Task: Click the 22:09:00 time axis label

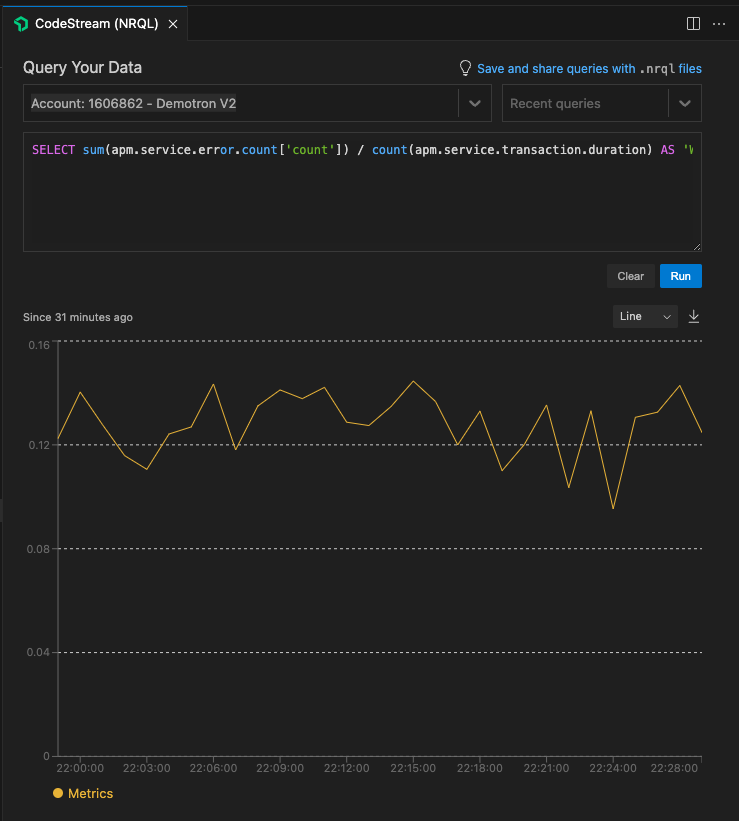Action: click(x=280, y=768)
